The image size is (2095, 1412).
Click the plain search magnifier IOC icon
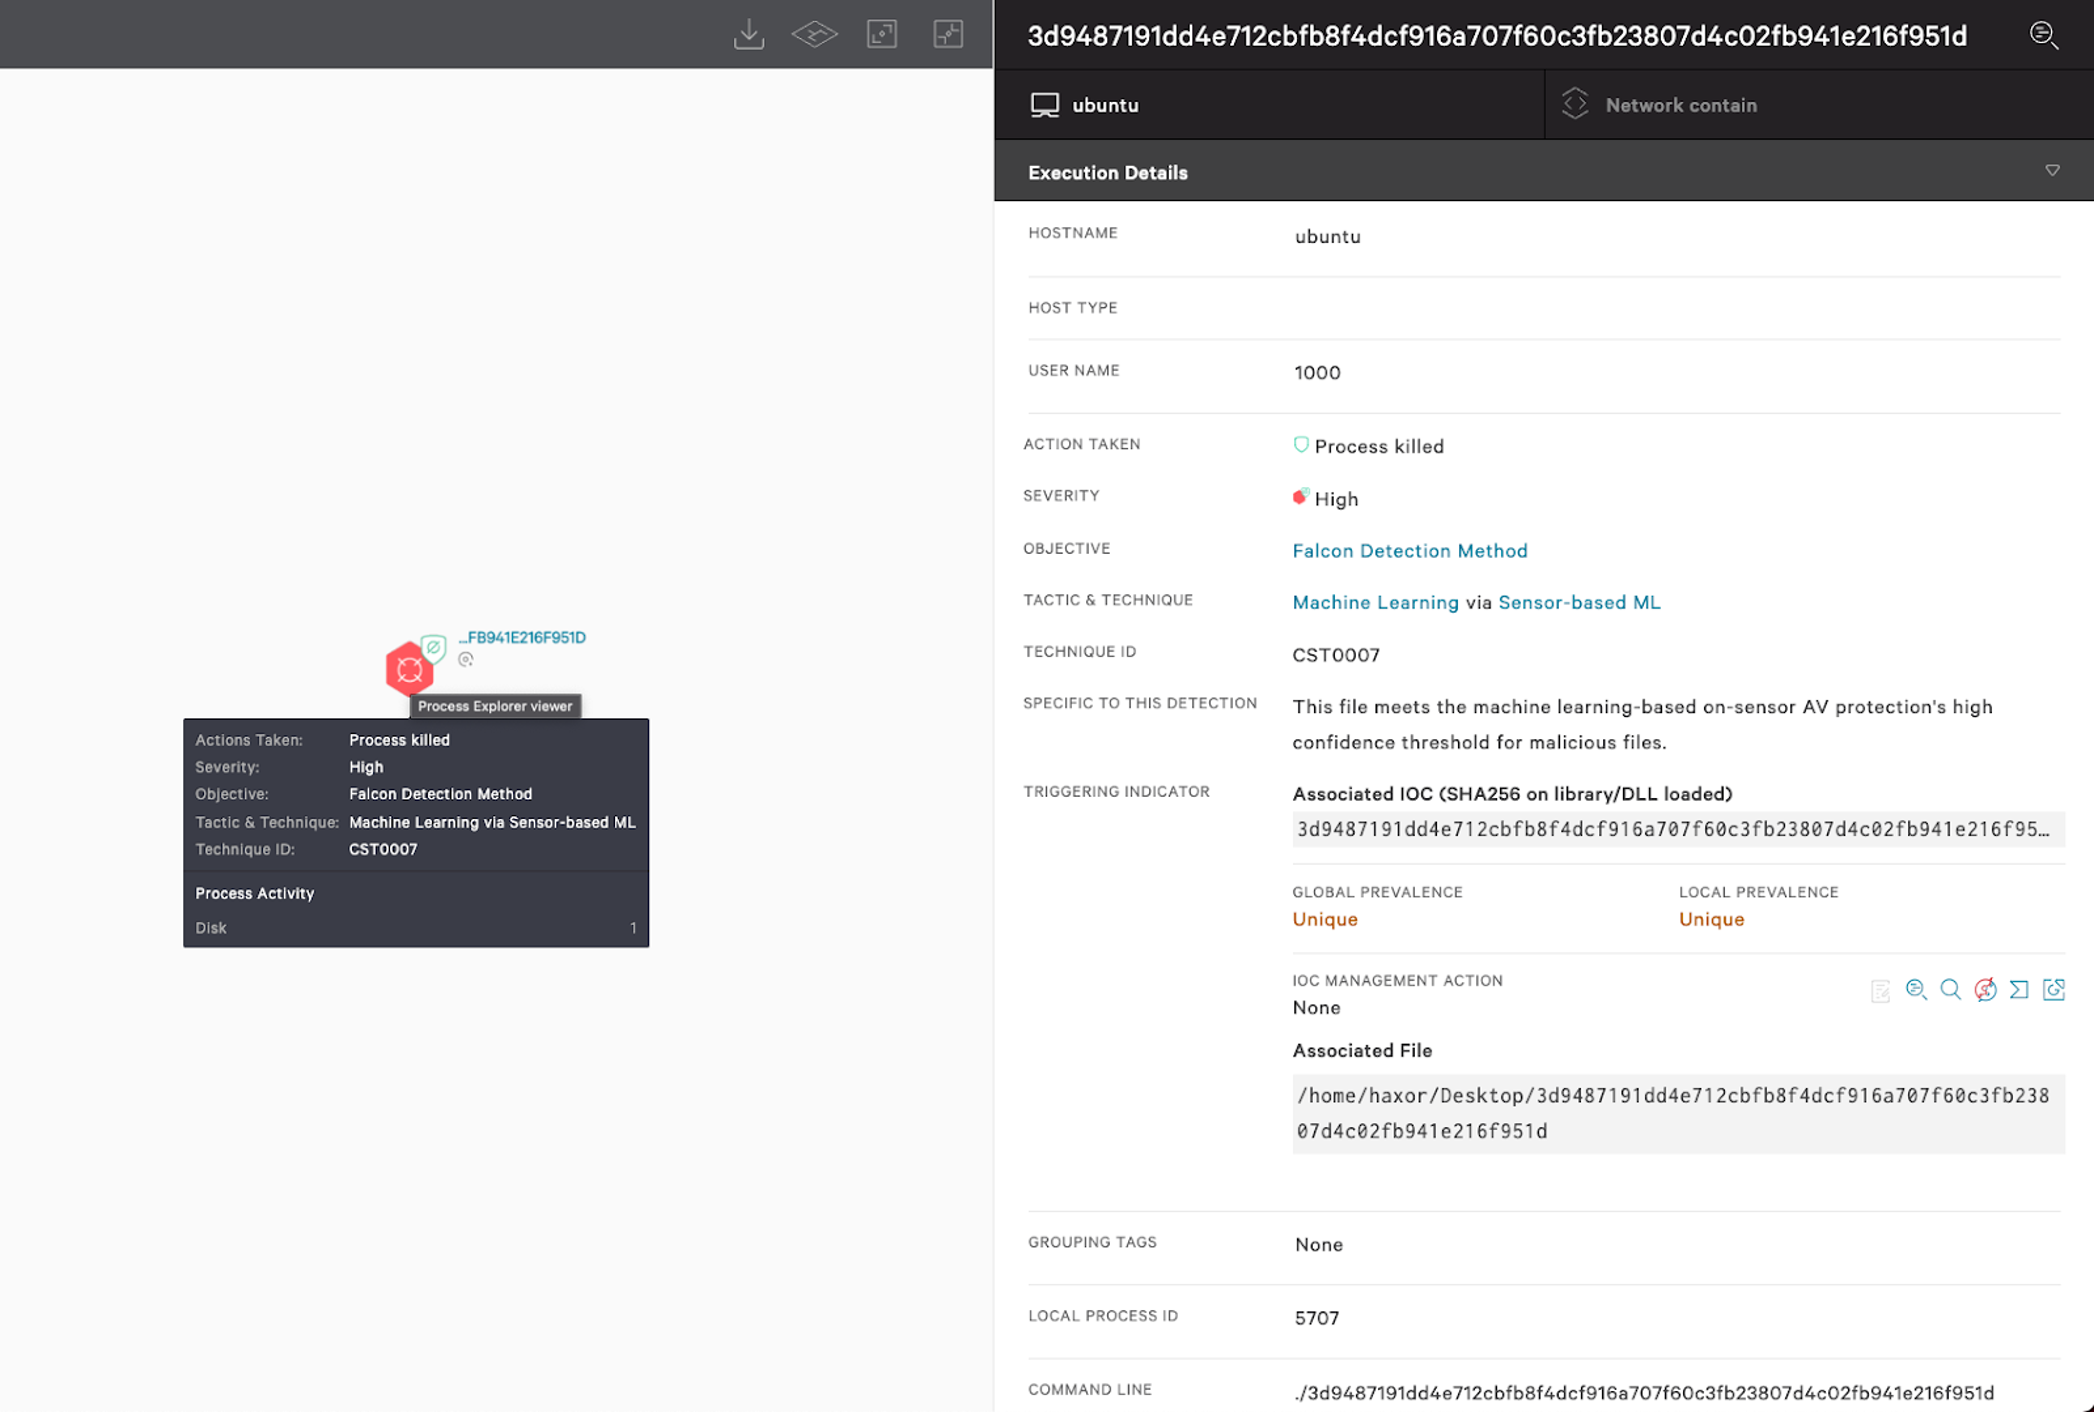click(1950, 989)
